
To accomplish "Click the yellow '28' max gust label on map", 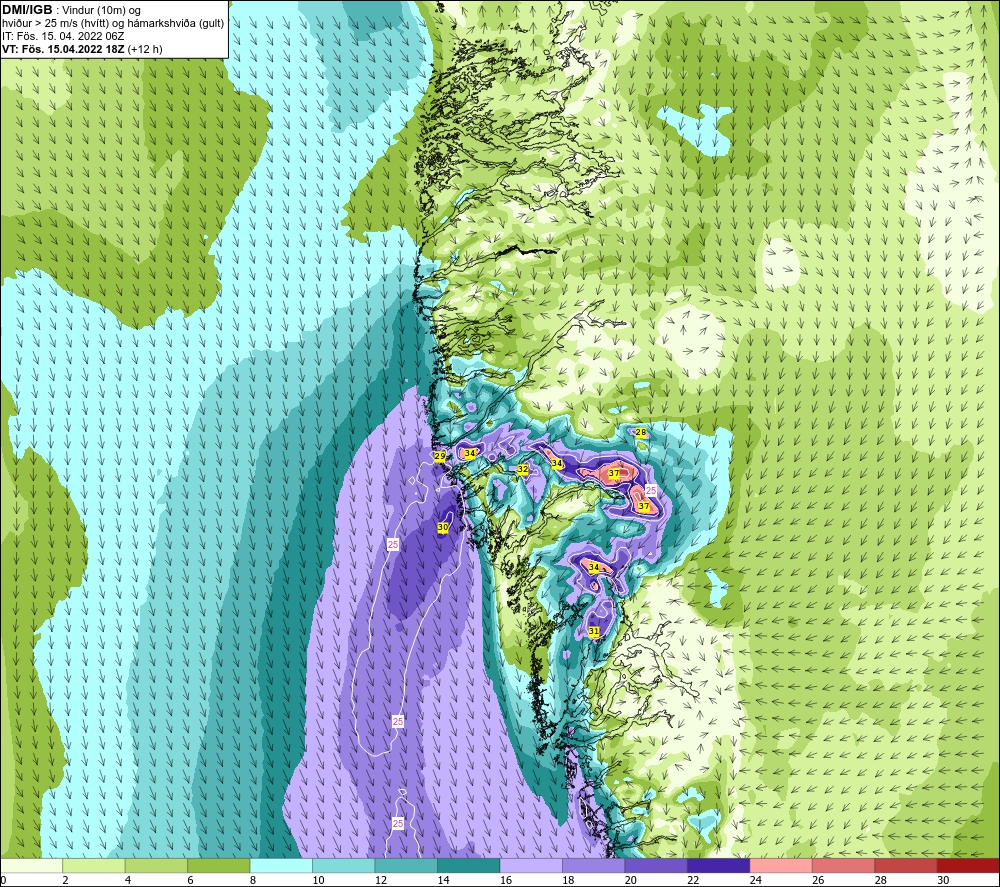I will pos(641,432).
